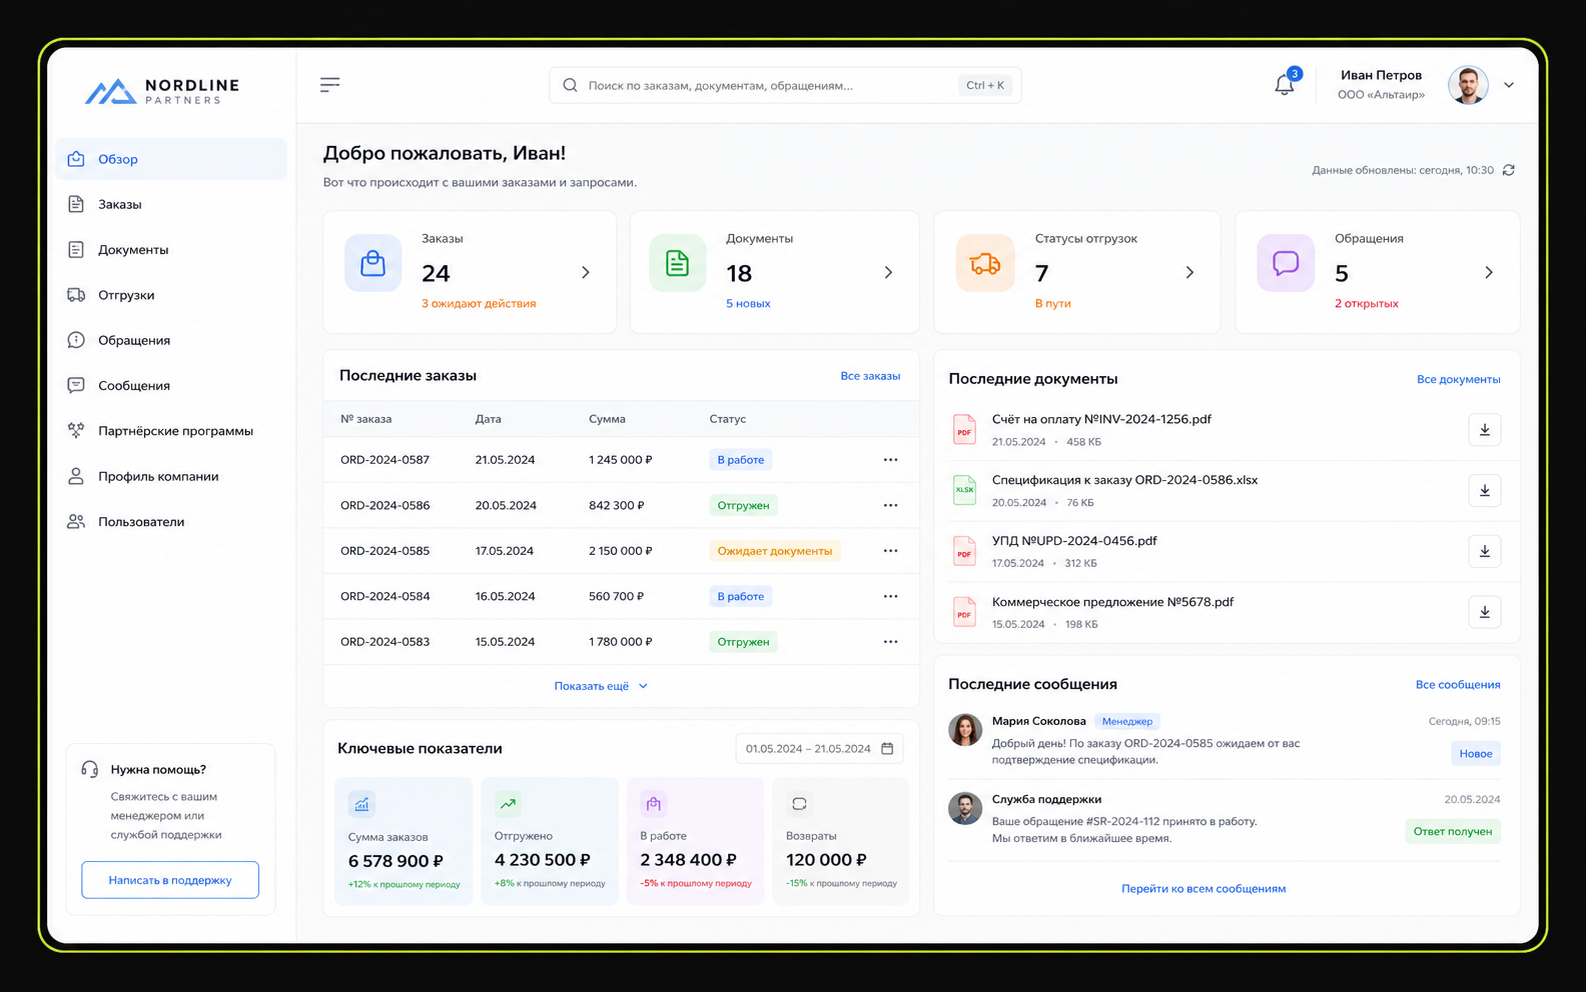Open Заказы card arrow chevron
The height and width of the screenshot is (992, 1586).
[586, 272]
